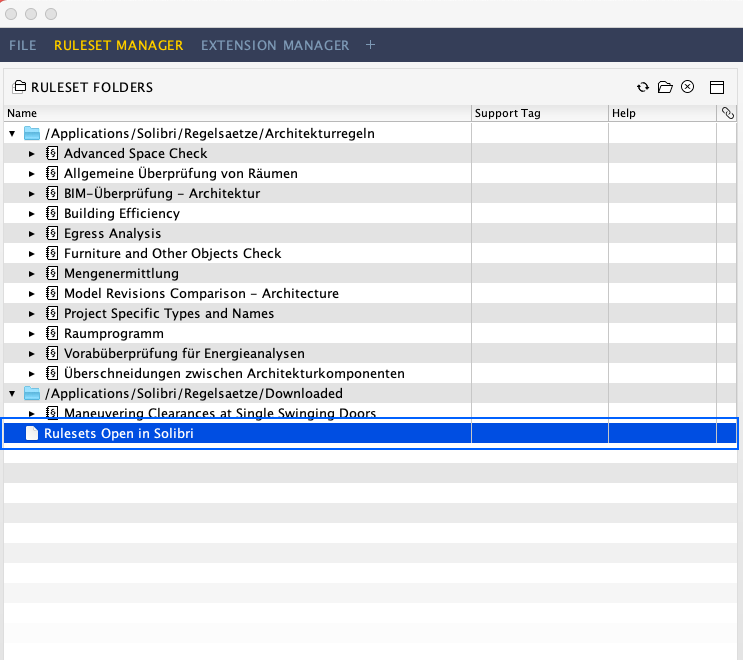Expand Advanced Space Check
The height and width of the screenshot is (660, 743).
[x=32, y=154]
